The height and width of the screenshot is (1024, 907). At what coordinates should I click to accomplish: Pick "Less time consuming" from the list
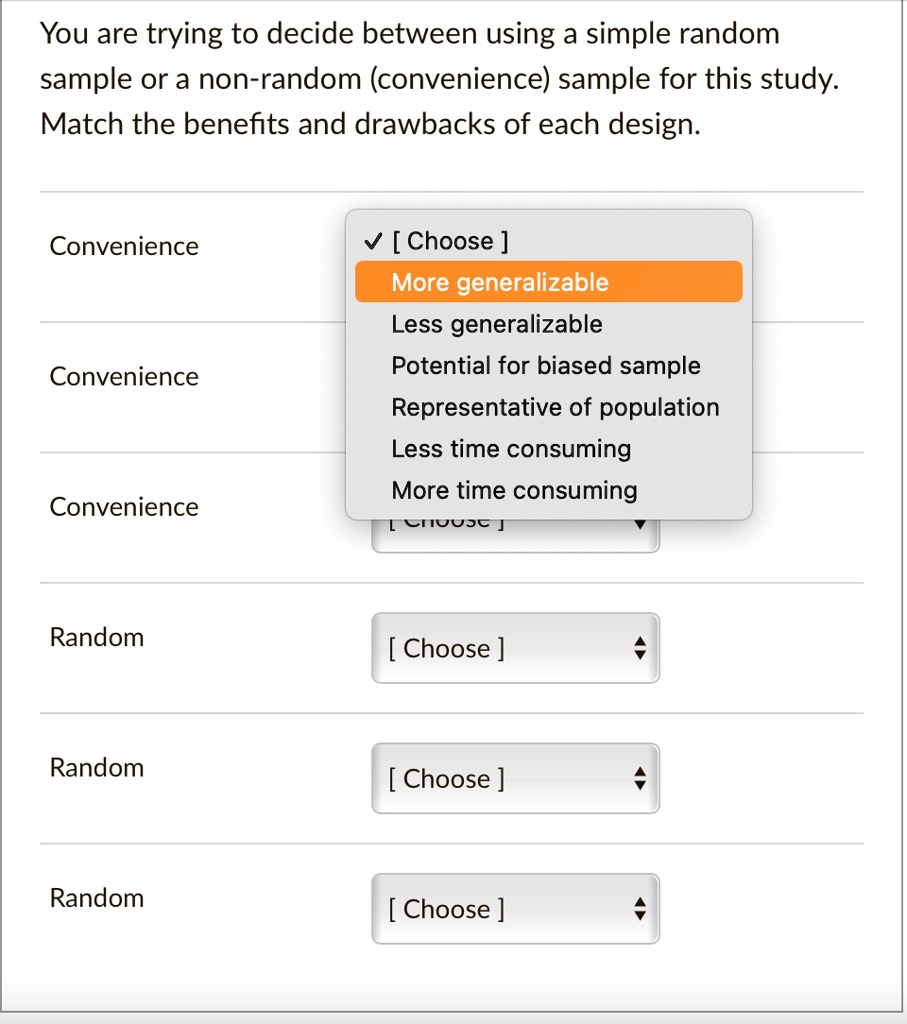pos(511,449)
